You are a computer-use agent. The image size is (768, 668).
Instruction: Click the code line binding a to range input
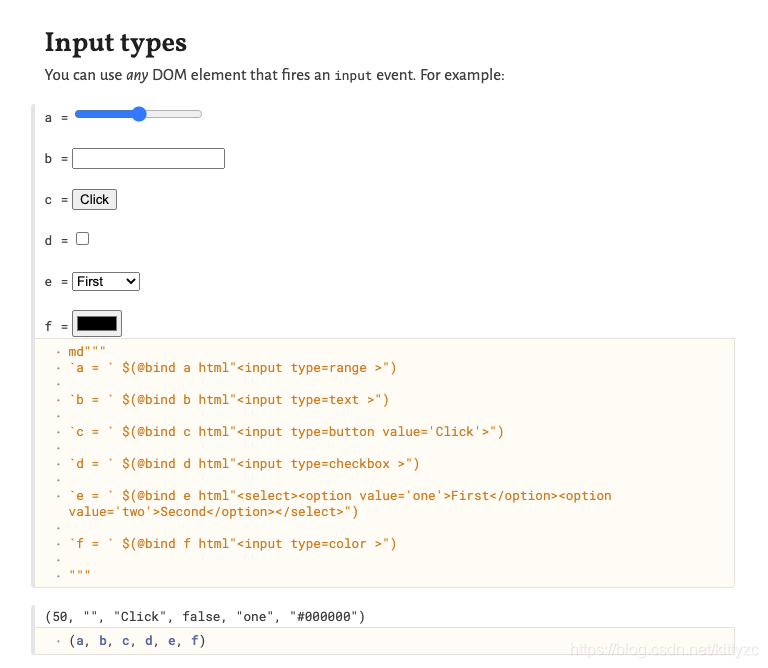pos(233,368)
